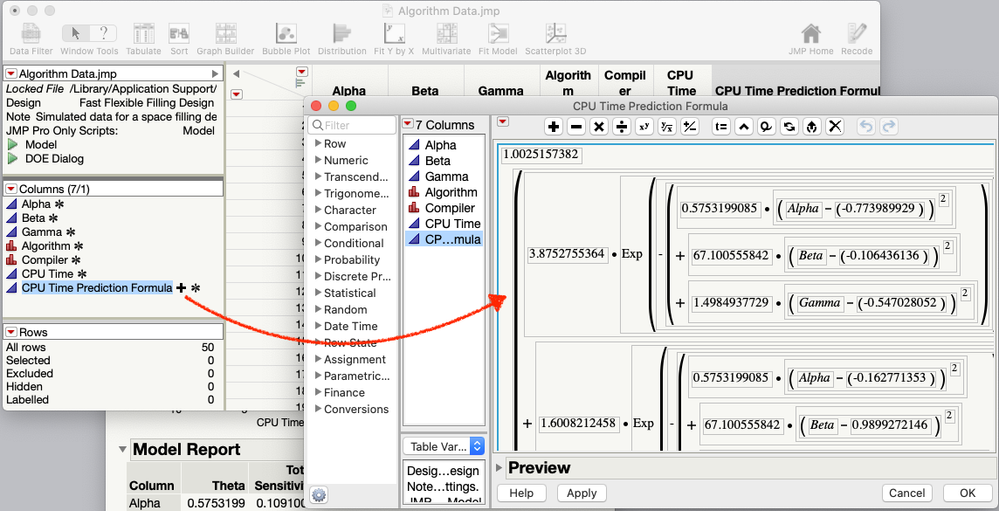The image size is (999, 511).
Task: Select the CPU Time column in Columns panel
Action: pos(47,274)
